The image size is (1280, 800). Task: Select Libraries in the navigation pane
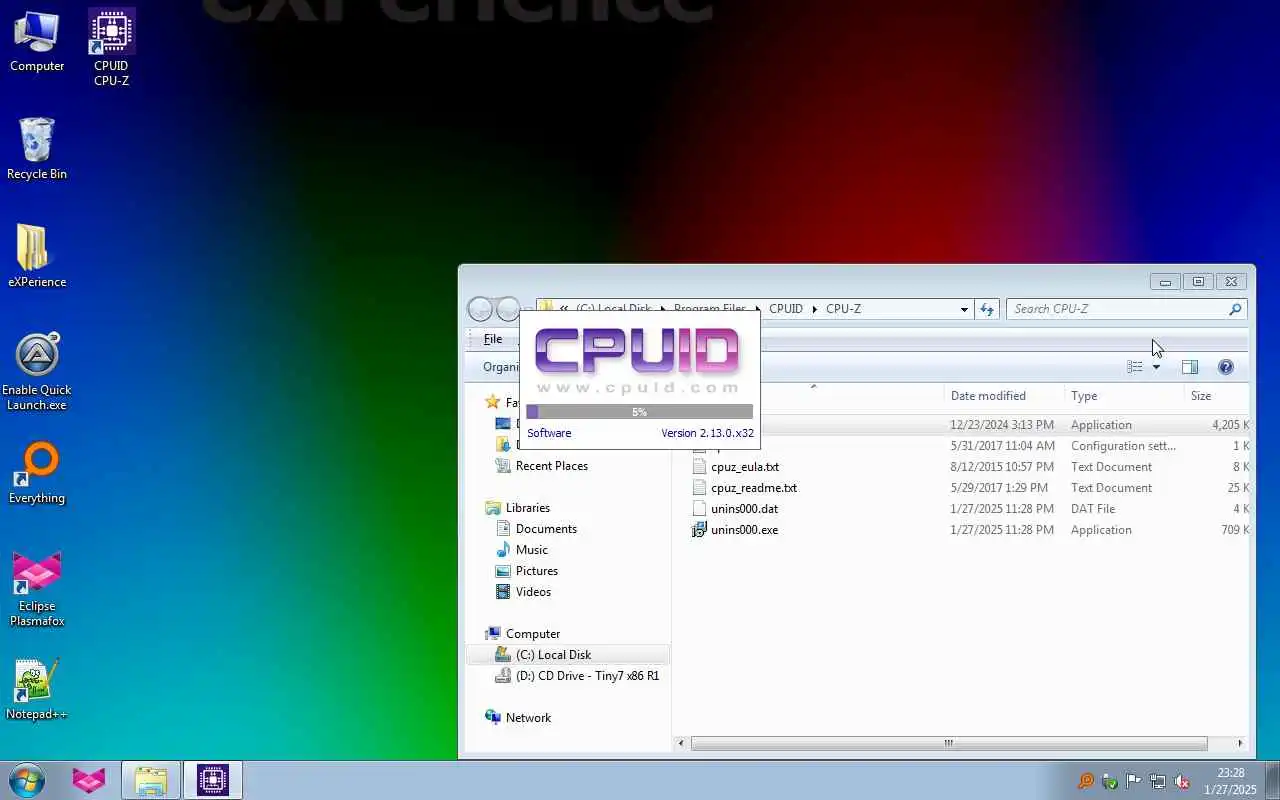(x=527, y=508)
